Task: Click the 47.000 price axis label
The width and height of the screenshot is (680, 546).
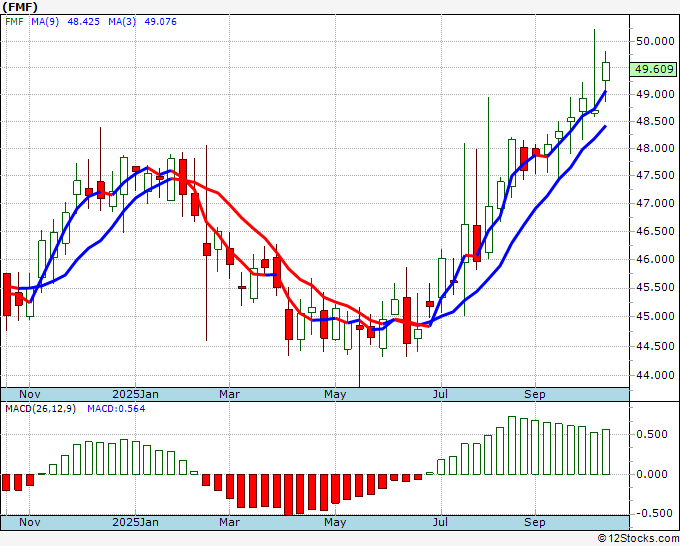Action: [x=655, y=203]
